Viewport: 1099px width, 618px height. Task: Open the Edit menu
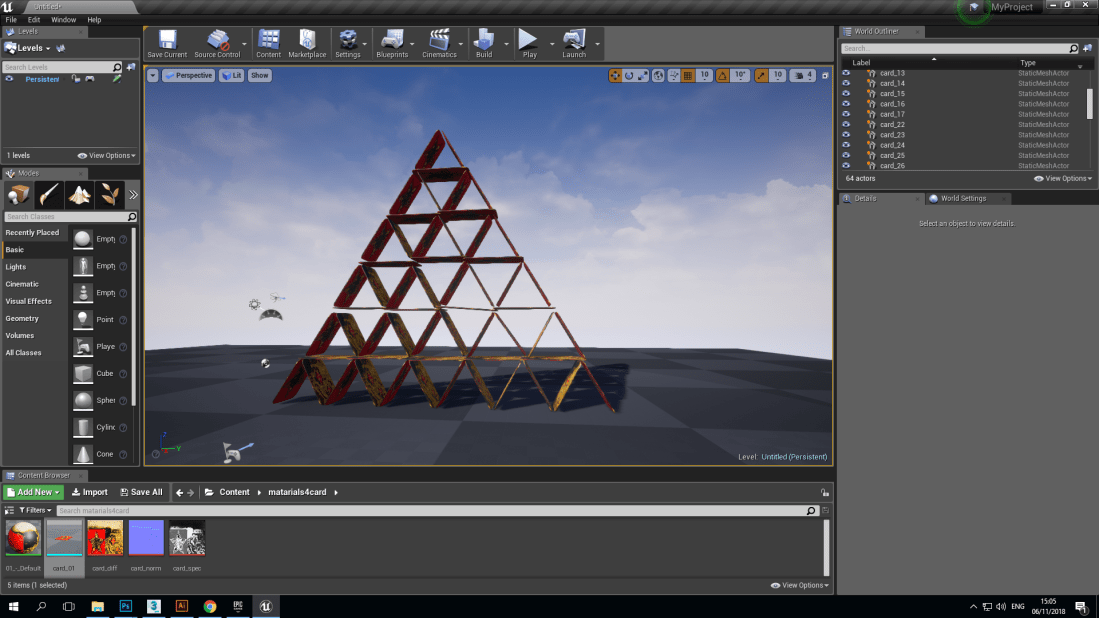pyautogui.click(x=33, y=19)
